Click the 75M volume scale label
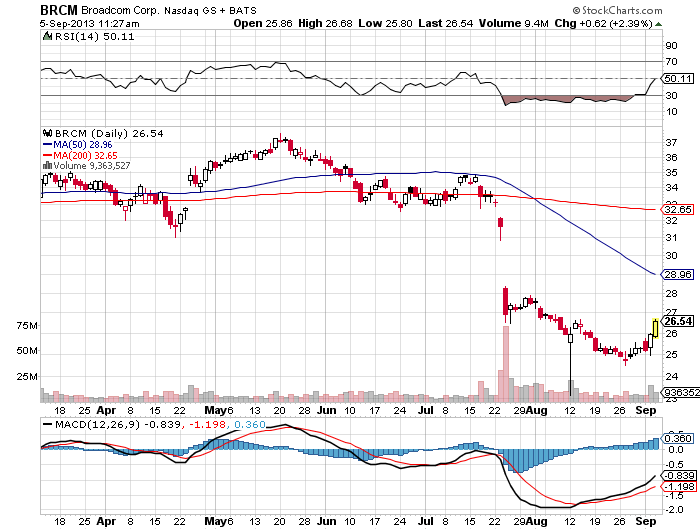This screenshot has height=530, width=700. [27, 326]
